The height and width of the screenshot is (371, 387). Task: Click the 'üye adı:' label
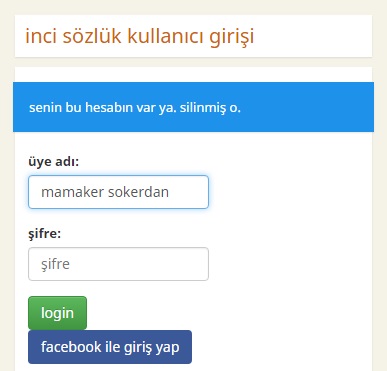[x=53, y=162]
